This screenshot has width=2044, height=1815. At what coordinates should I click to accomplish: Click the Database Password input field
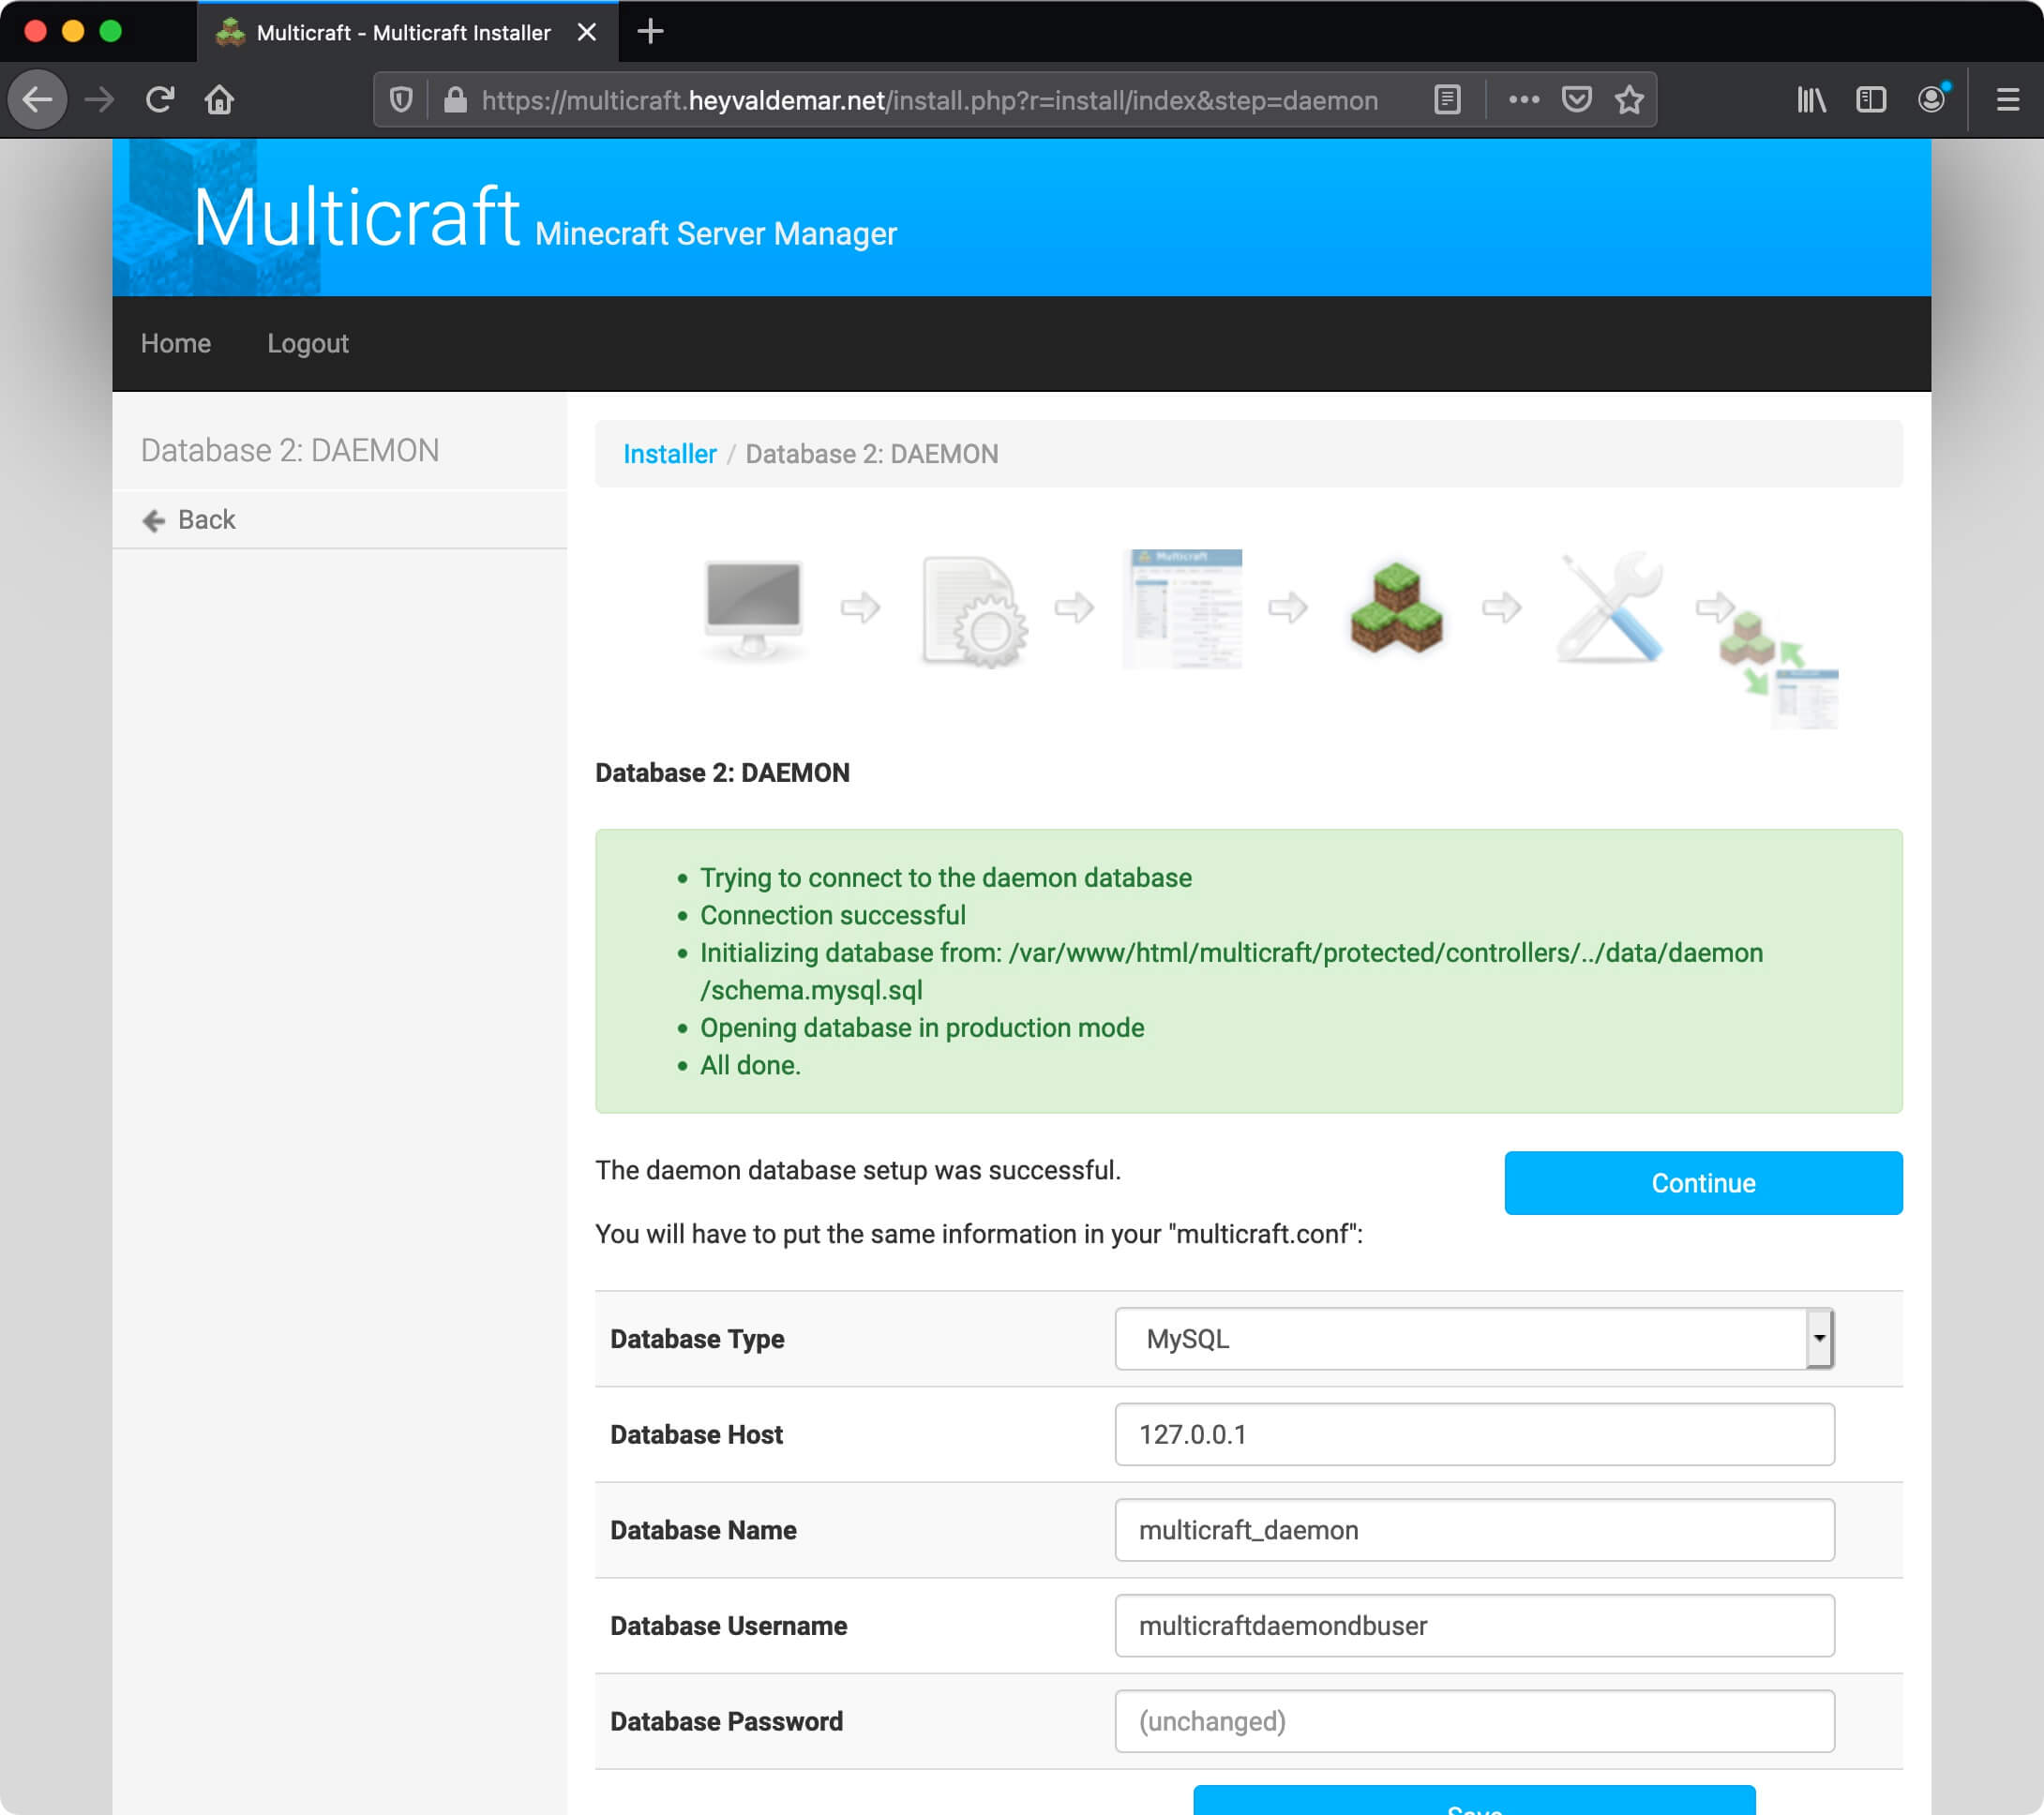click(1473, 1720)
